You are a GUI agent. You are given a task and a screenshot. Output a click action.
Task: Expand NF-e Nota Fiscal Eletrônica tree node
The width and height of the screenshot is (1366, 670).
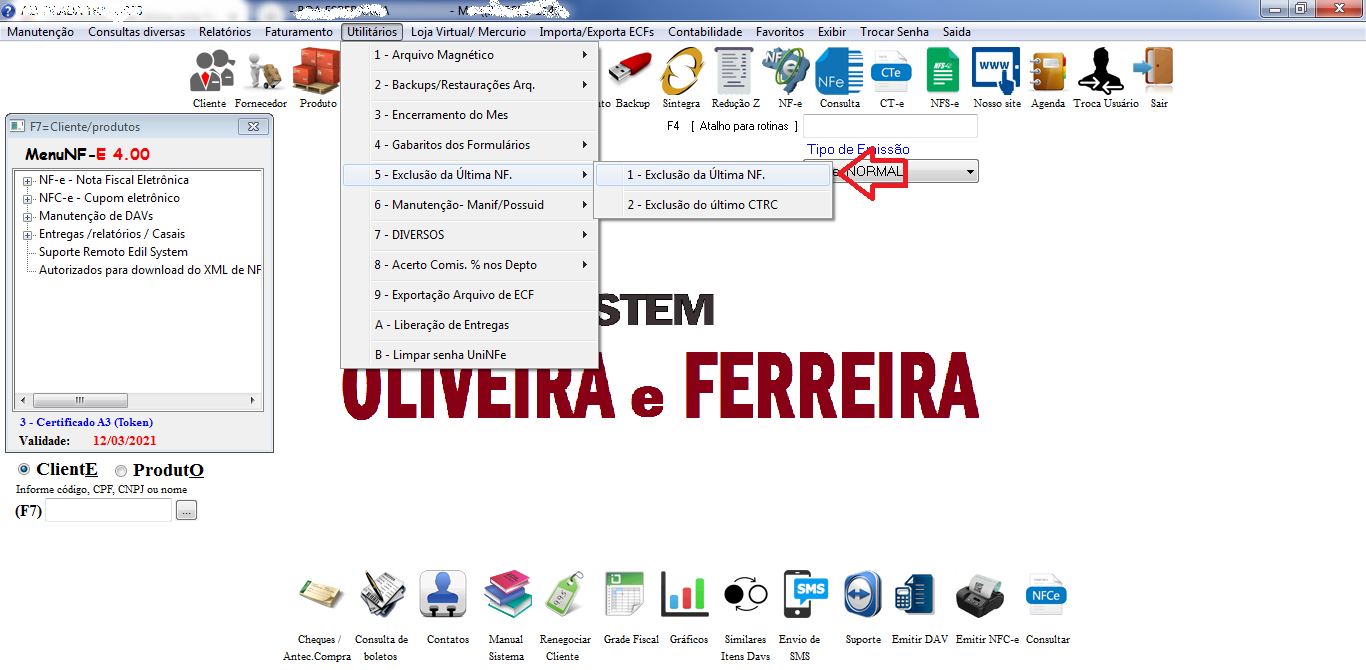[28, 181]
